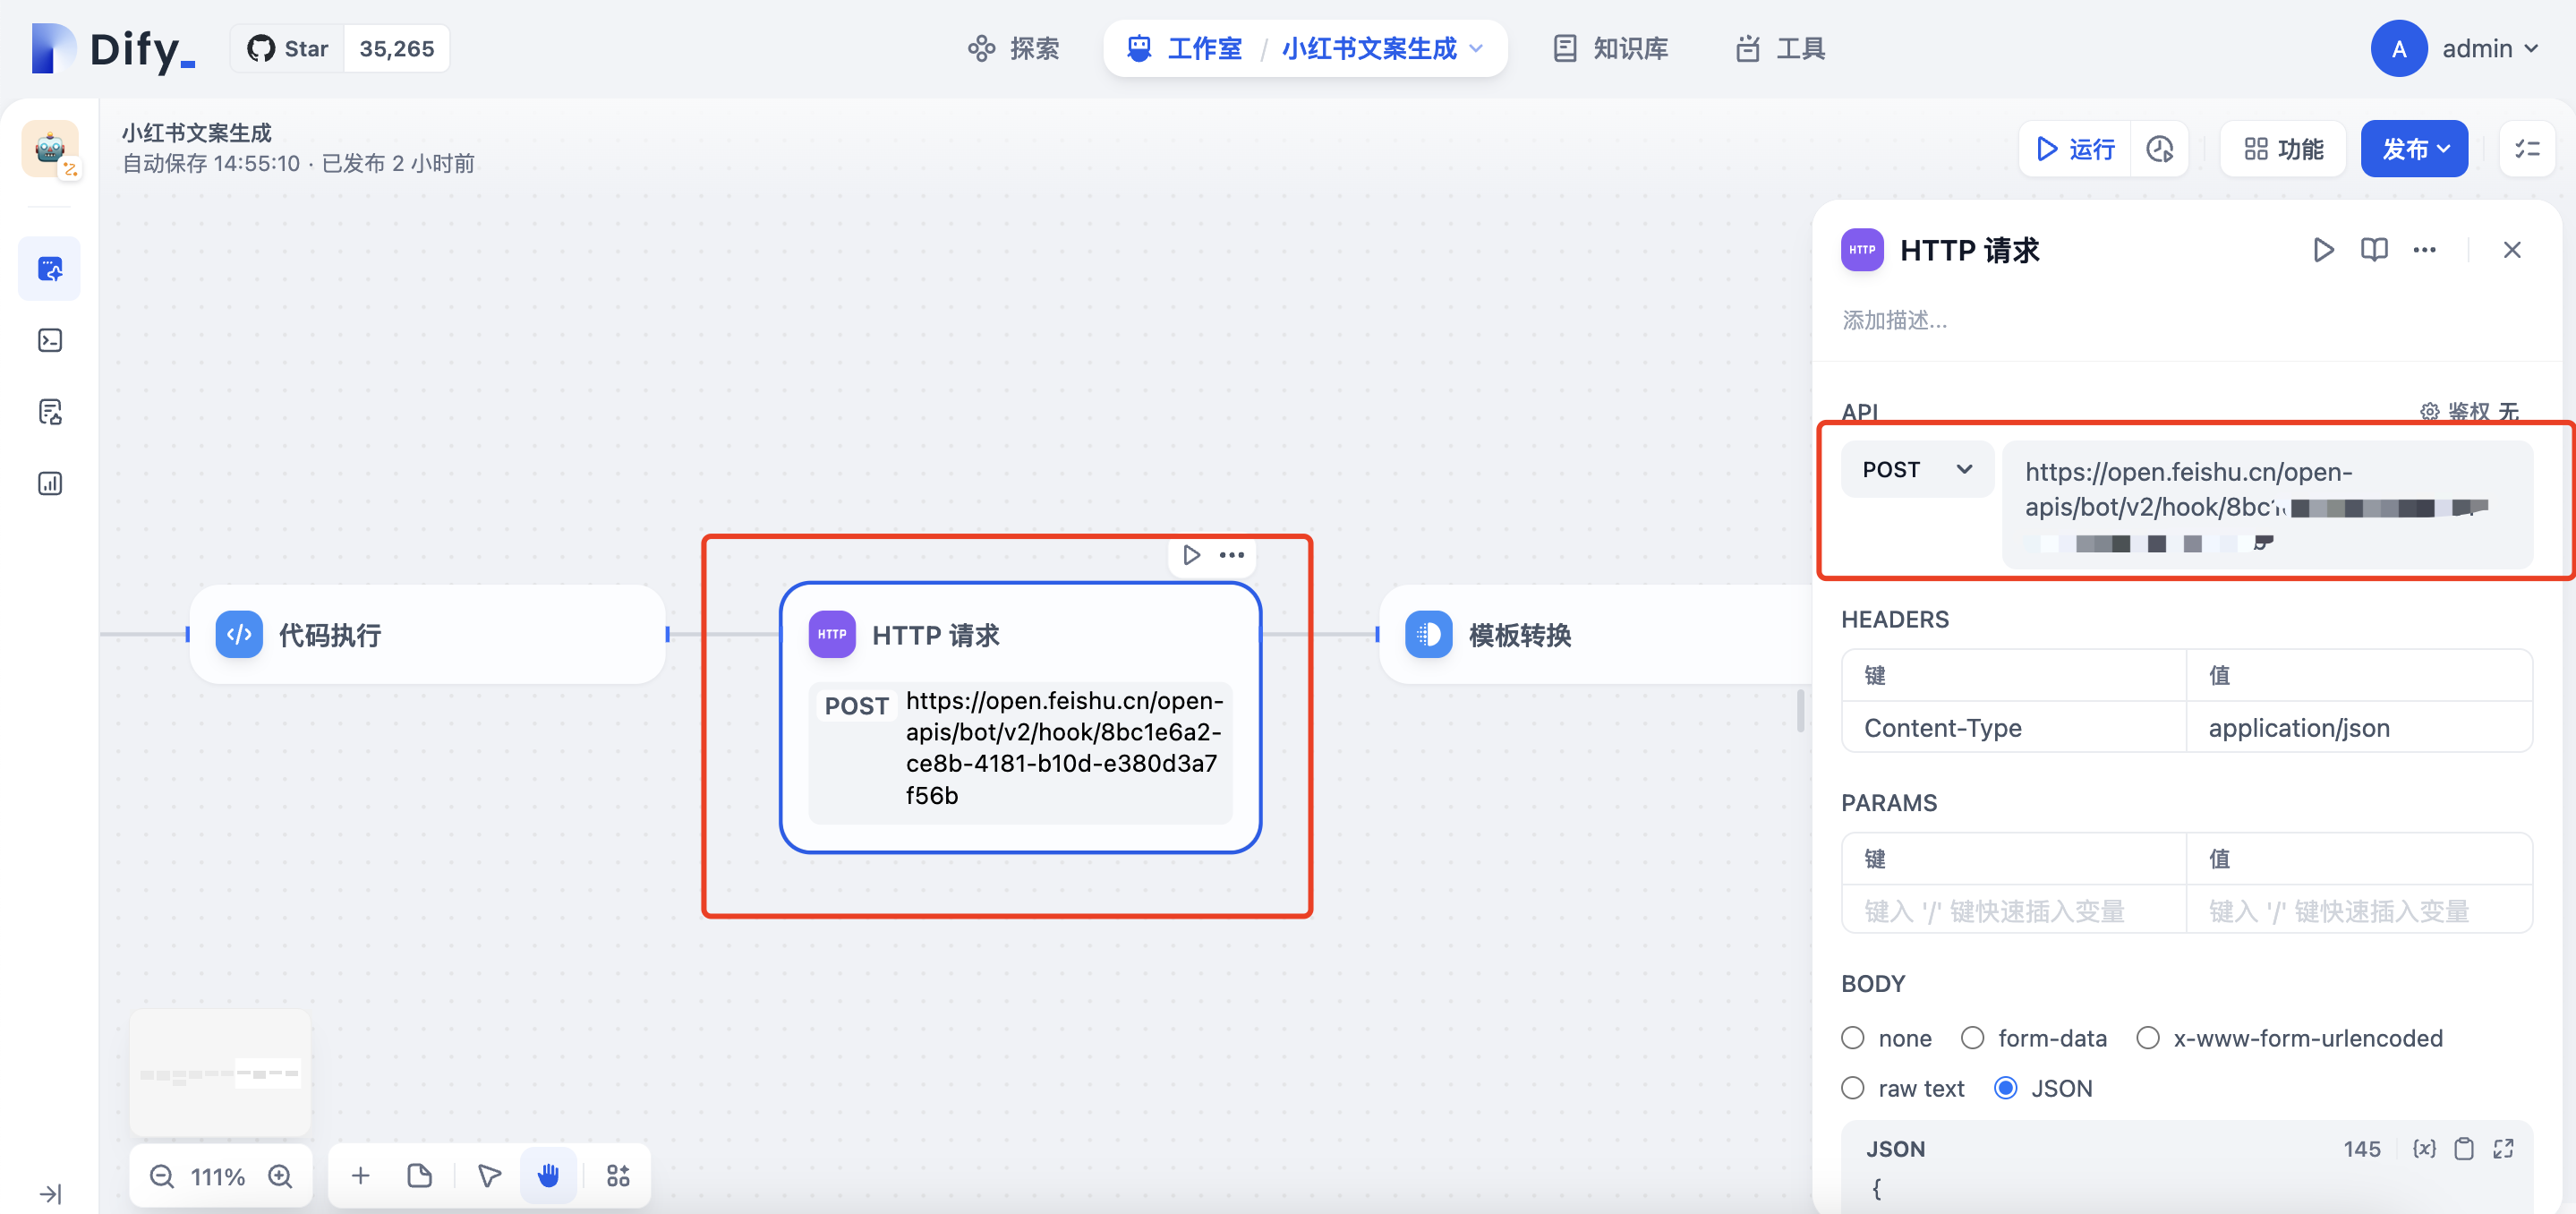Click zoom in magnifier icon

point(281,1176)
